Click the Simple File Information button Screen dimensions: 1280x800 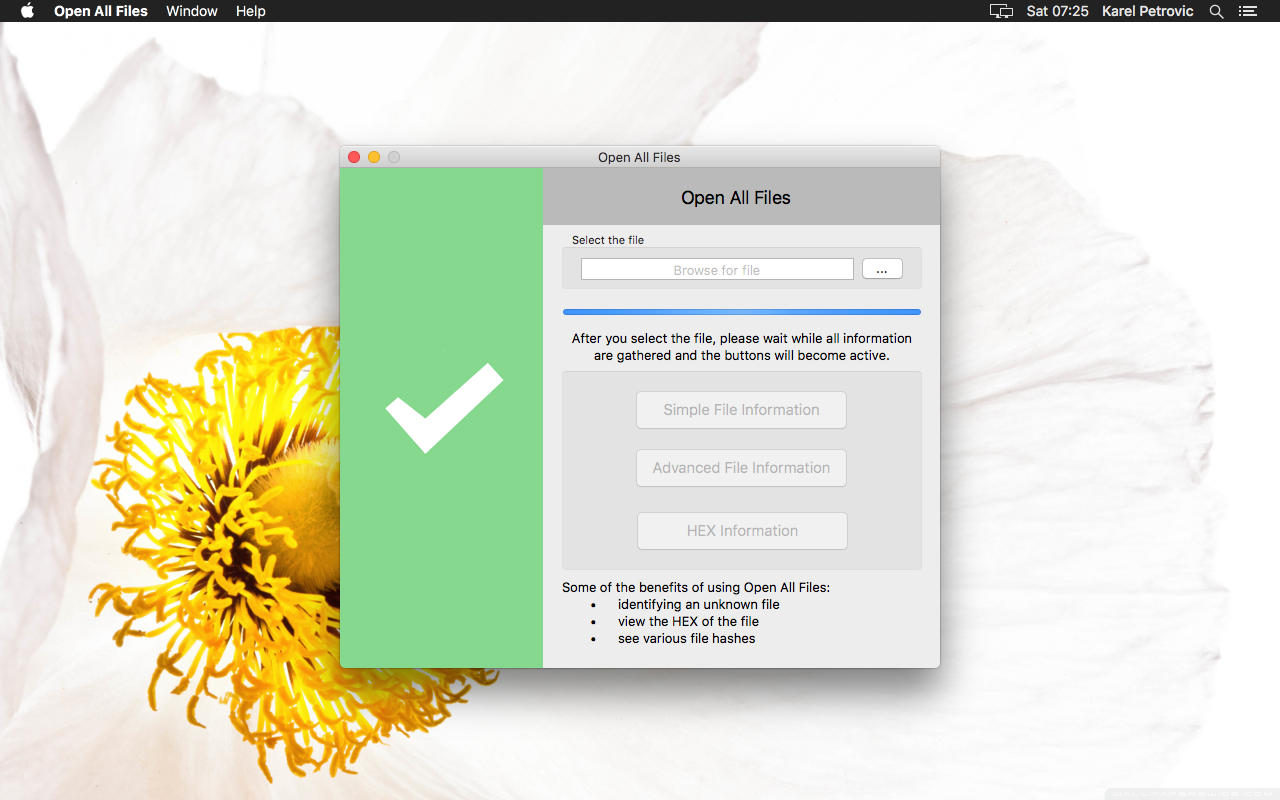pyautogui.click(x=741, y=410)
